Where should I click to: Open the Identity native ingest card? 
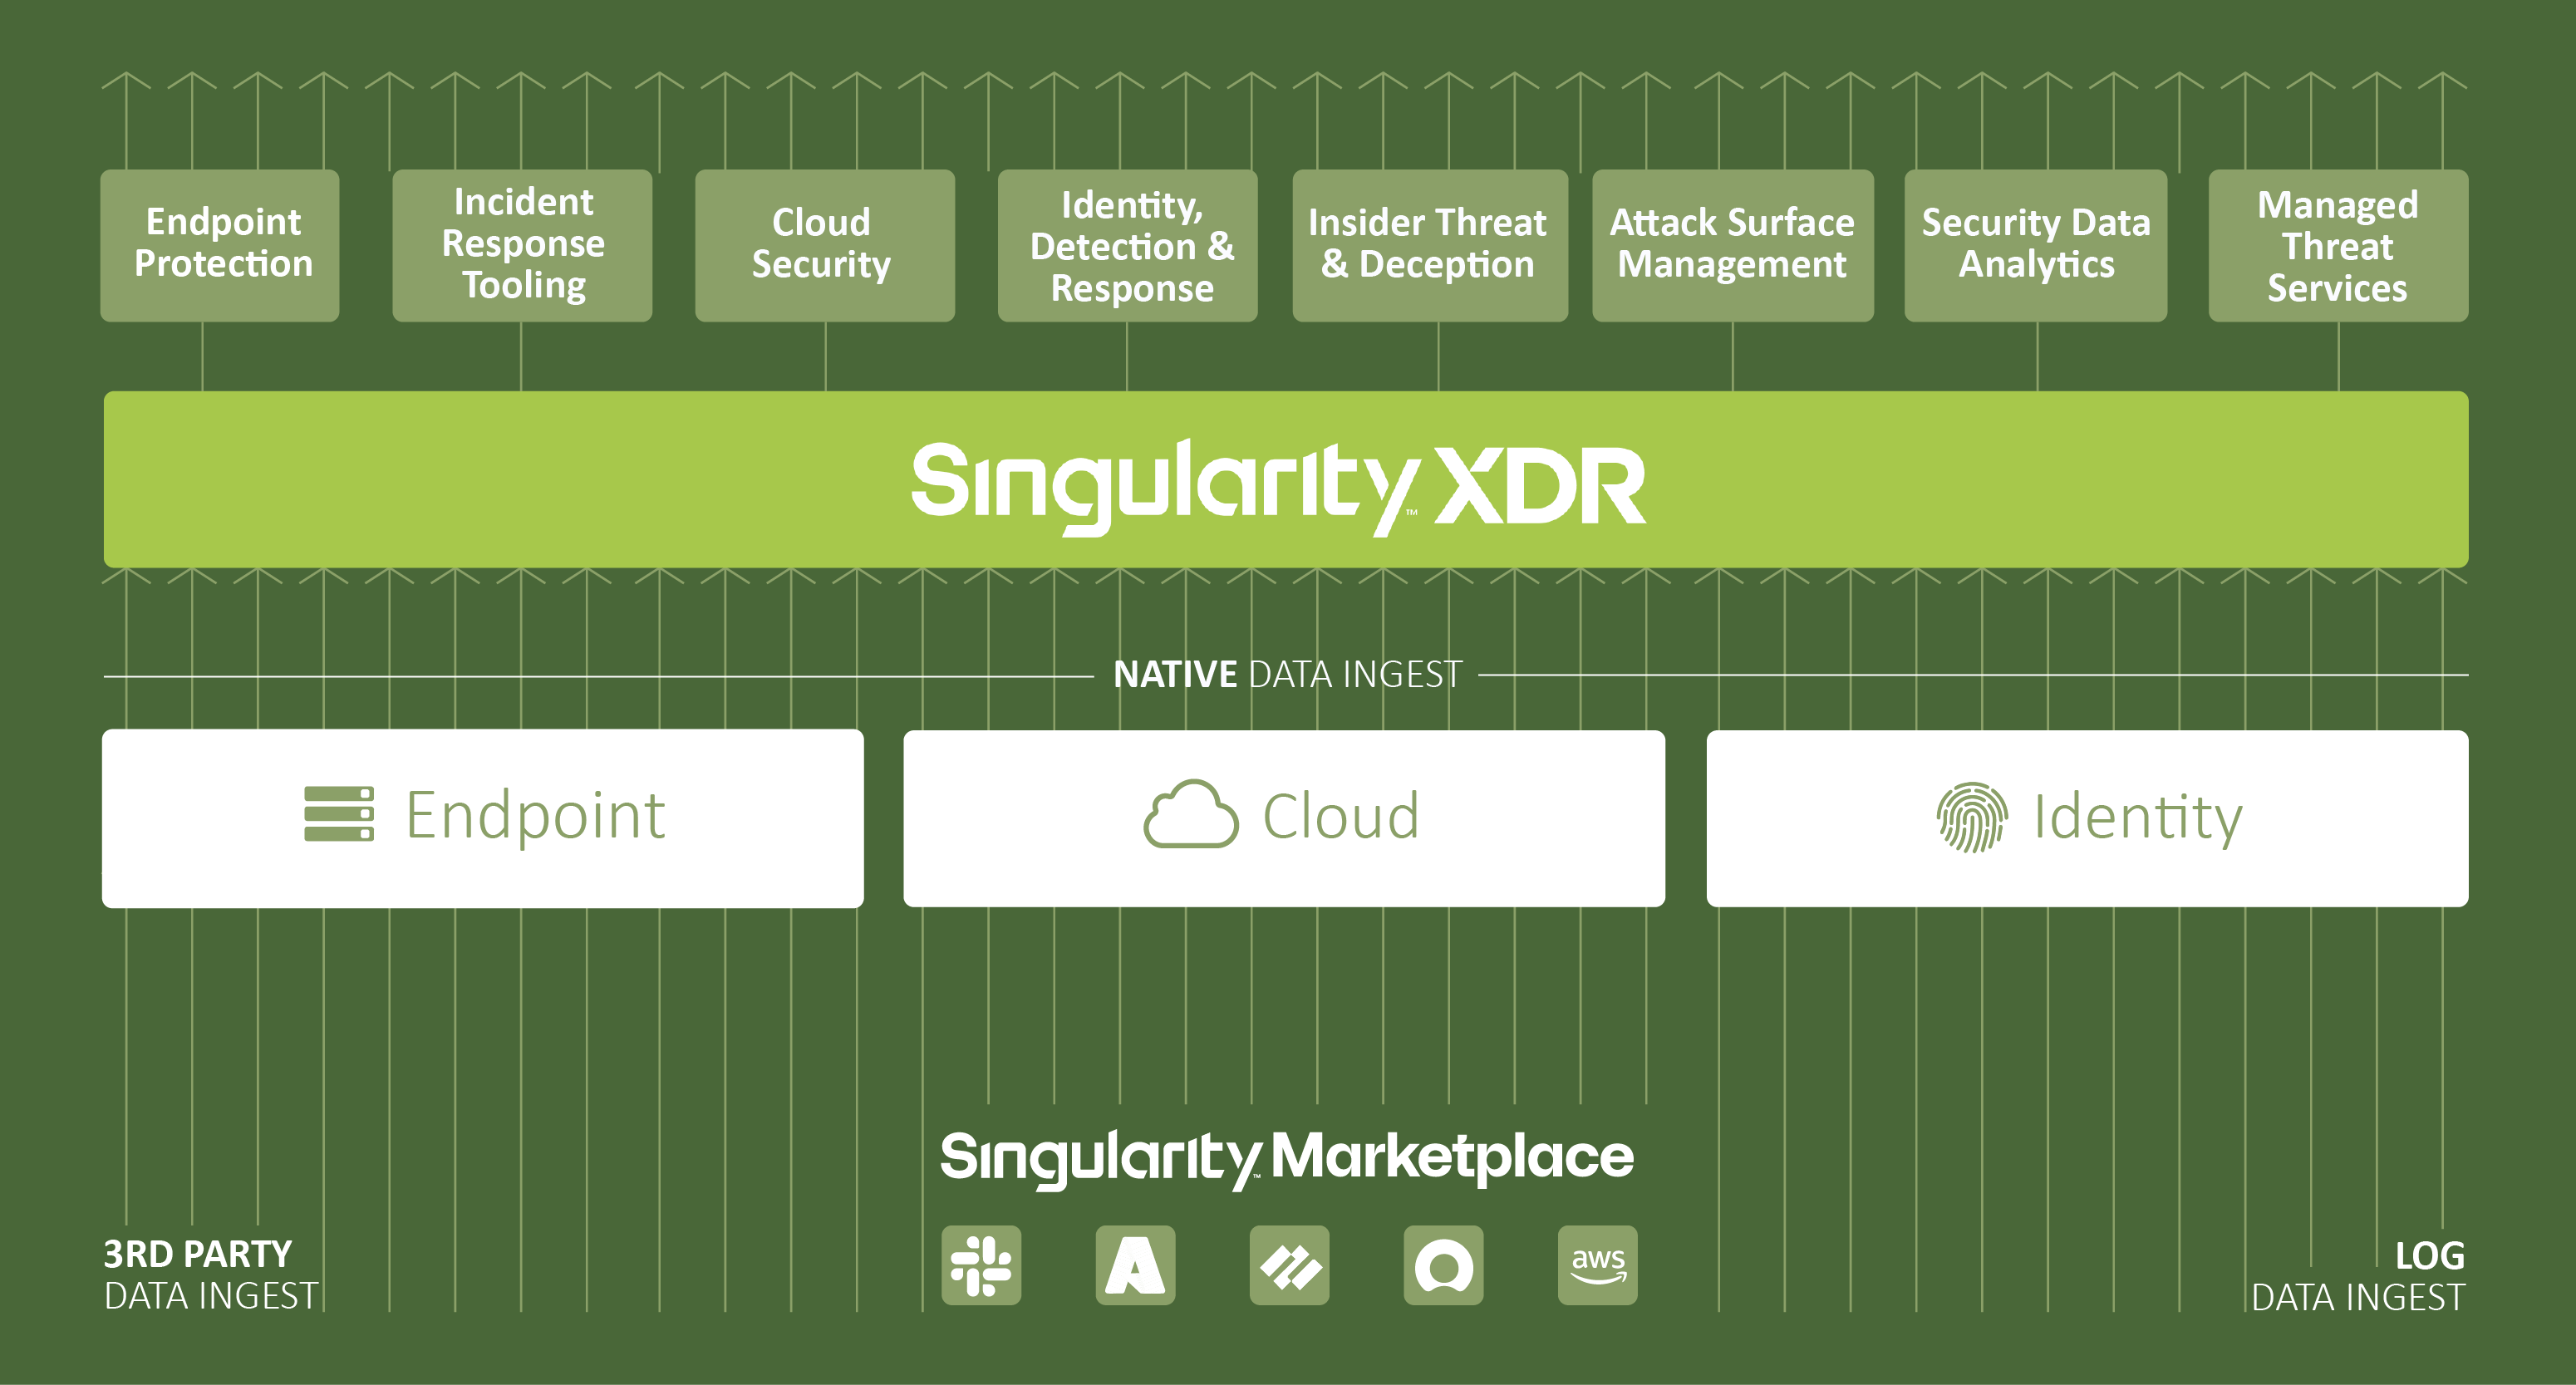coord(2087,818)
